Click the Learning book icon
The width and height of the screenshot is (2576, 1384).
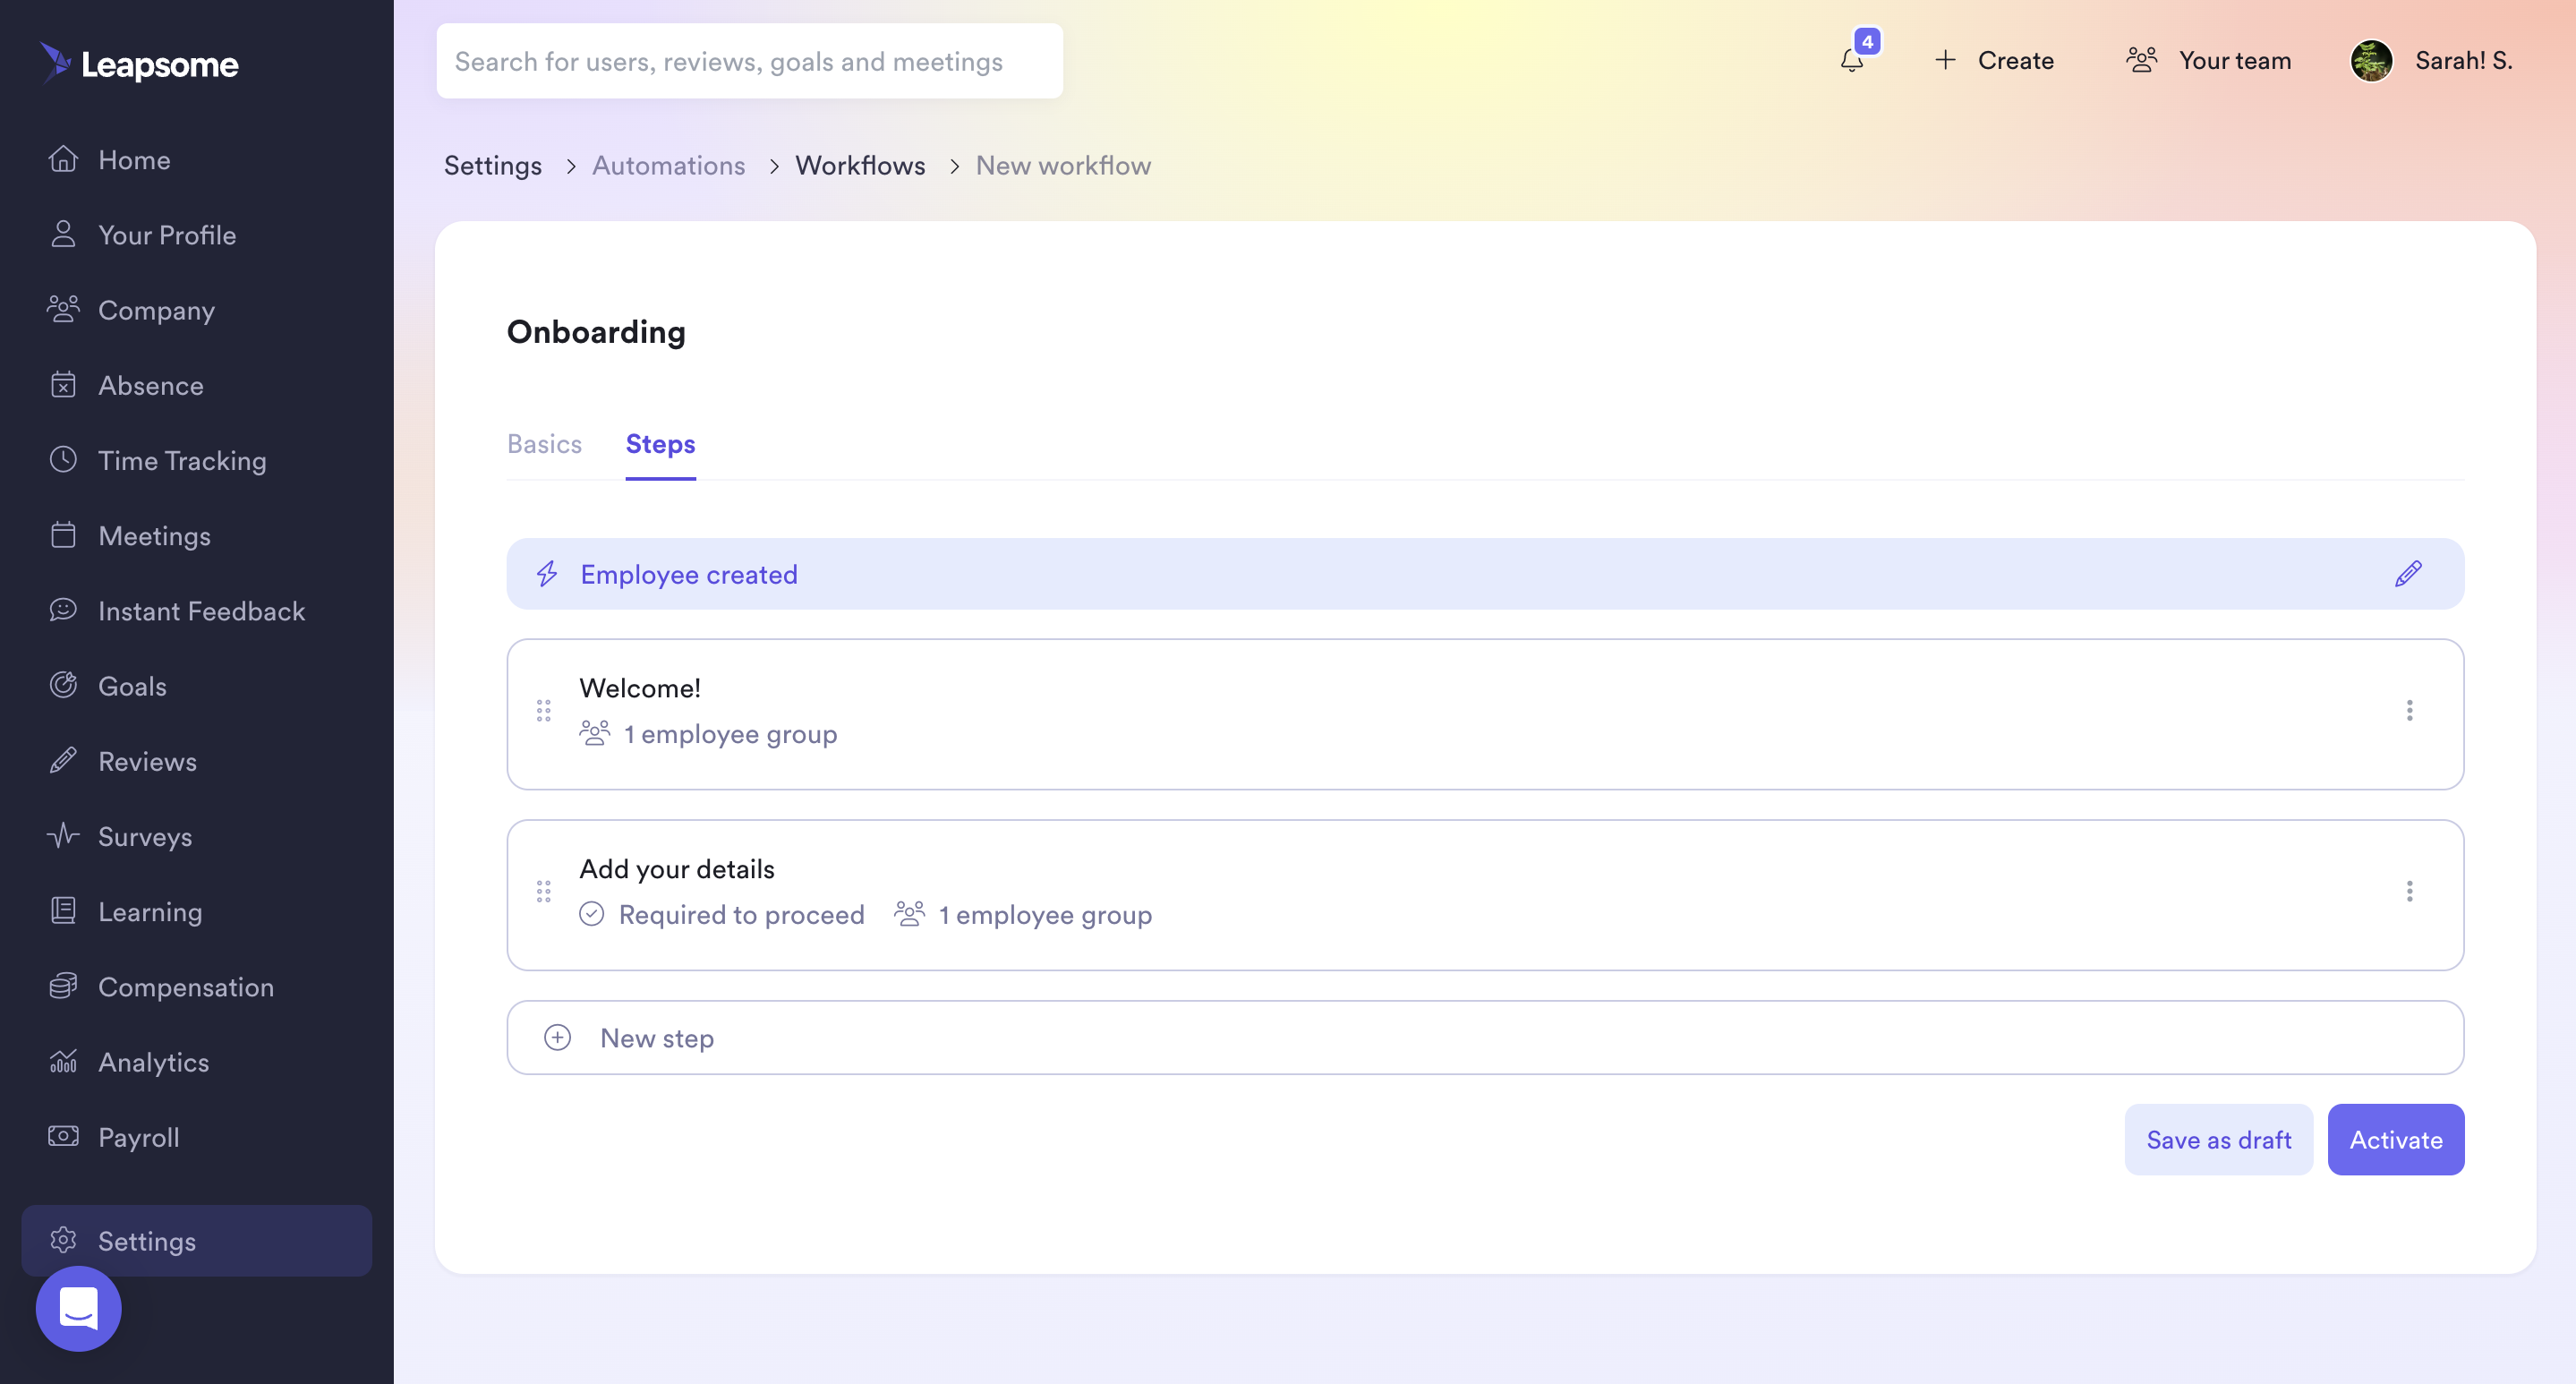(x=63, y=911)
